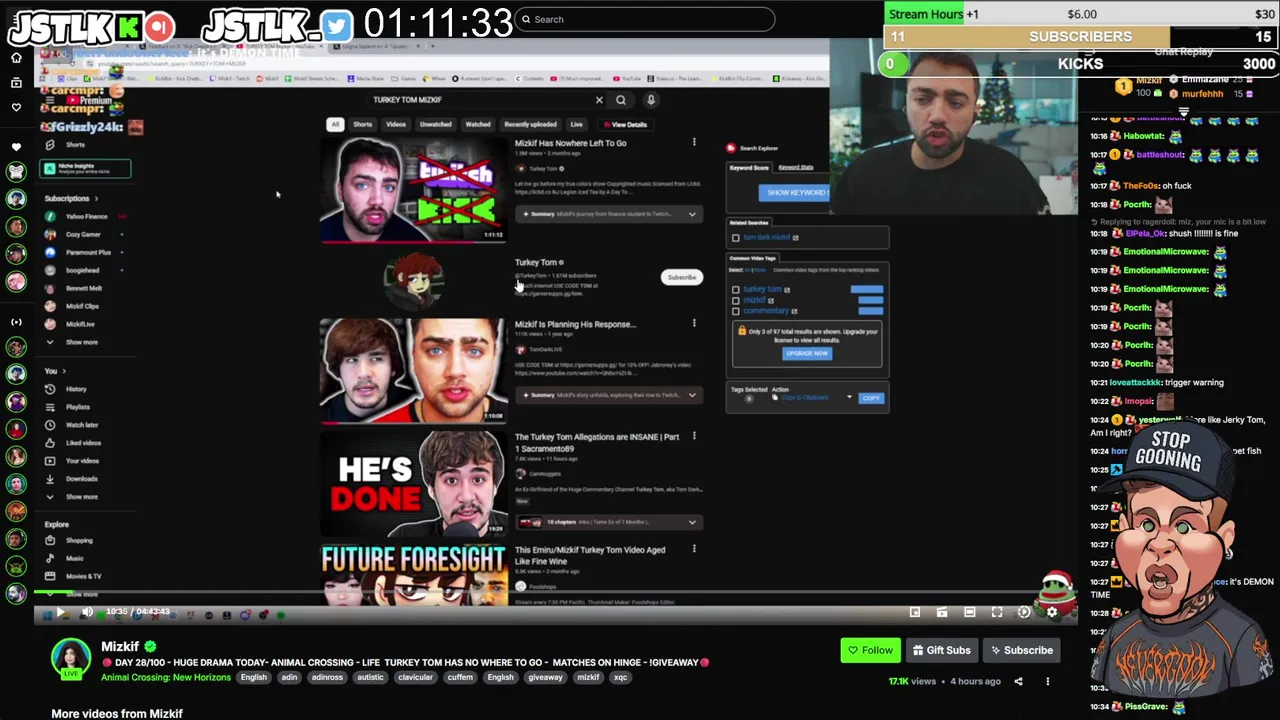Select the Live filter chip
The width and height of the screenshot is (1280, 720).
click(576, 125)
